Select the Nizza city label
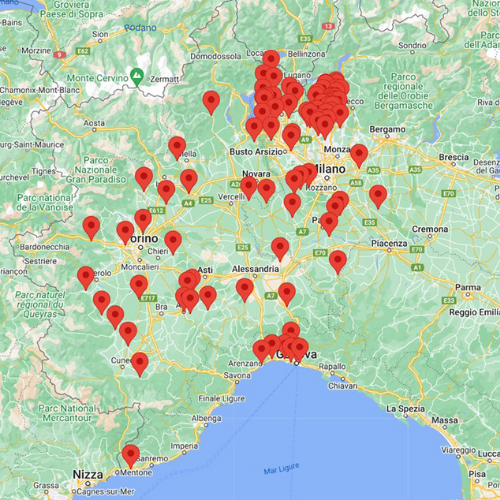Screen dimensions: 500x500 88,474
